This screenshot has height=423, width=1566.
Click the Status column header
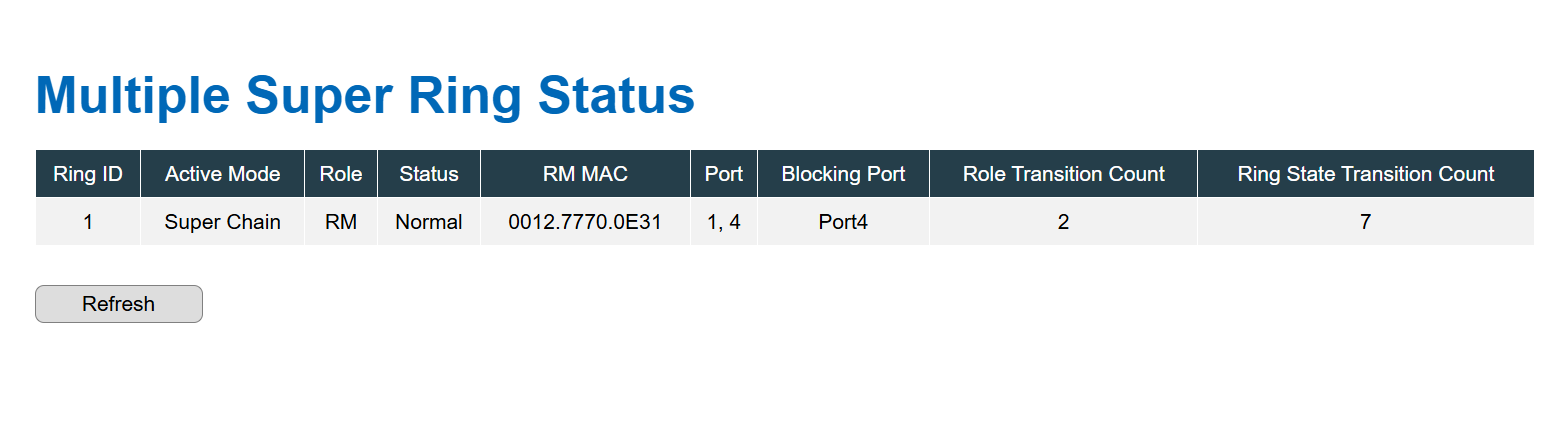tap(429, 174)
